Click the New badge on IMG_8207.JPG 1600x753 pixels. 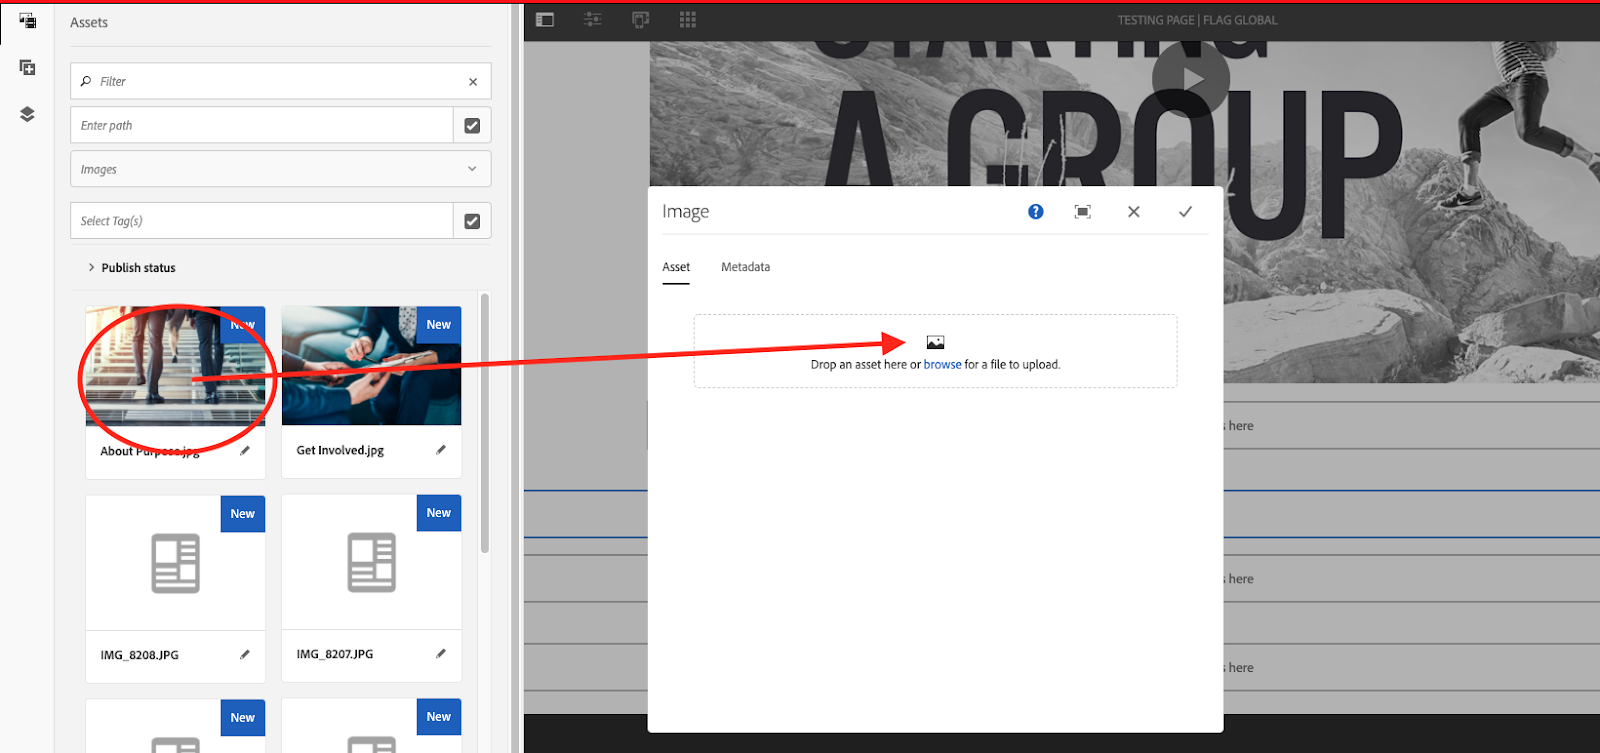pyautogui.click(x=439, y=513)
